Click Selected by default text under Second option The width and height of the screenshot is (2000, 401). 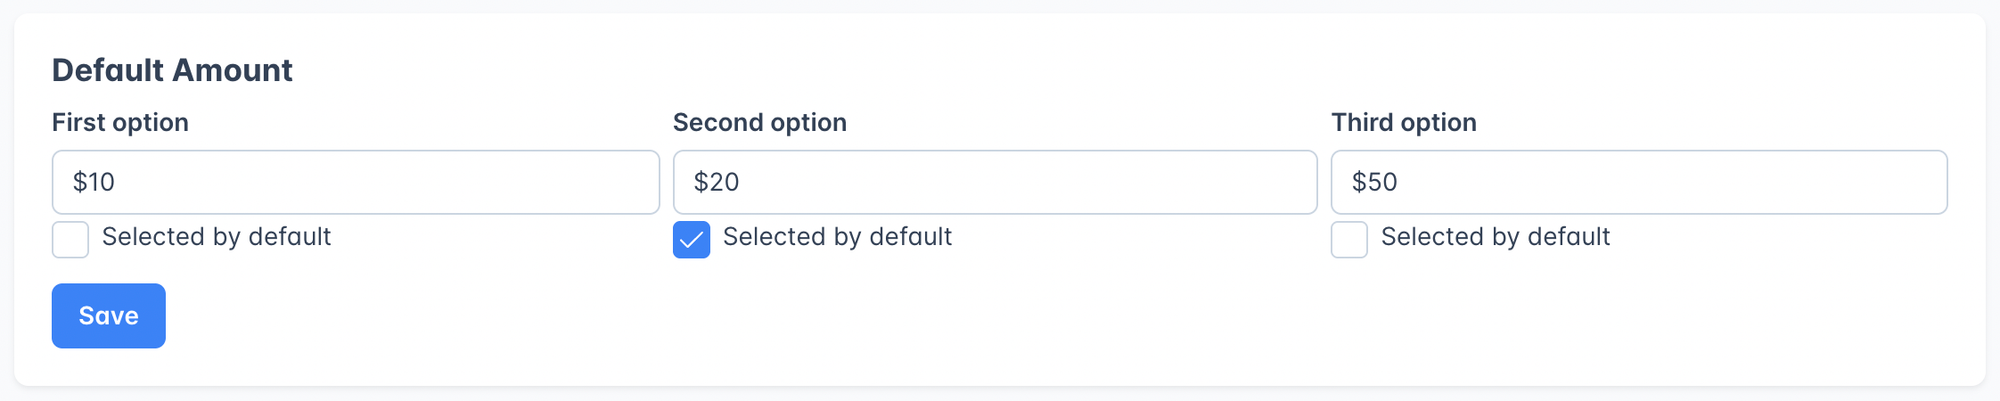tap(837, 237)
